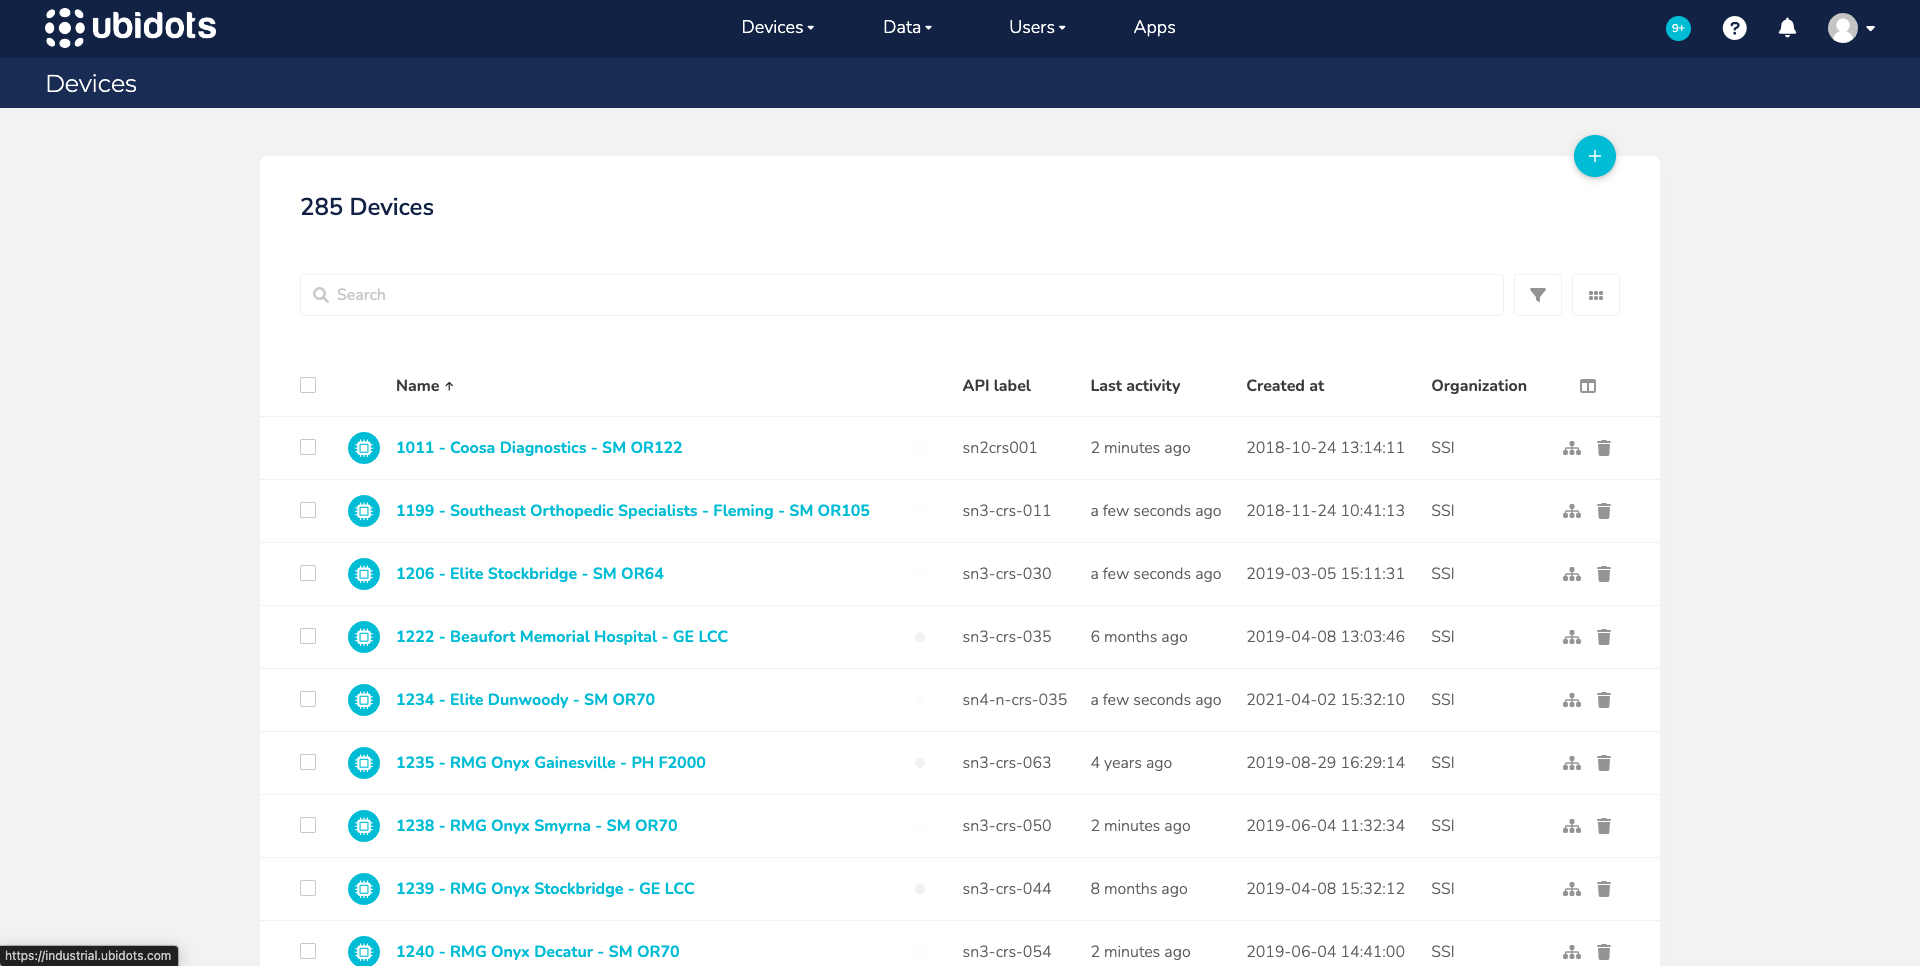Select checkbox for 1234 Elite Dunwoody

[308, 699]
